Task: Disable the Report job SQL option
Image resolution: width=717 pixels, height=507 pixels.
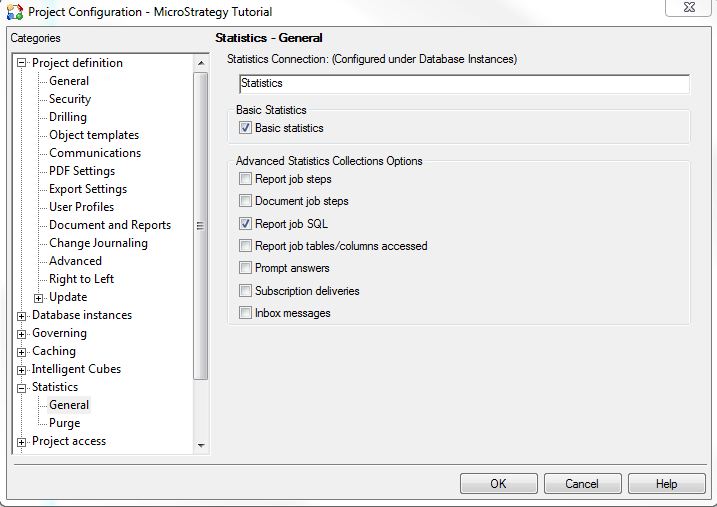Action: coord(246,224)
